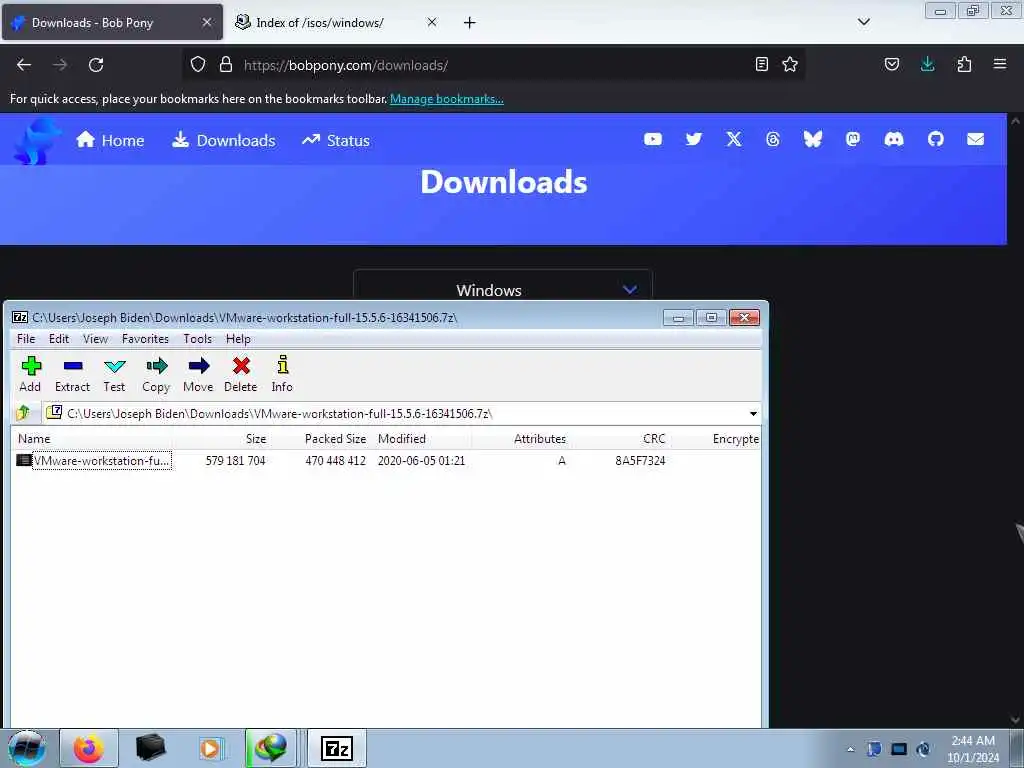This screenshot has width=1024, height=768.
Task: Click the red Delete icon in 7-Zip
Action: [x=240, y=374]
